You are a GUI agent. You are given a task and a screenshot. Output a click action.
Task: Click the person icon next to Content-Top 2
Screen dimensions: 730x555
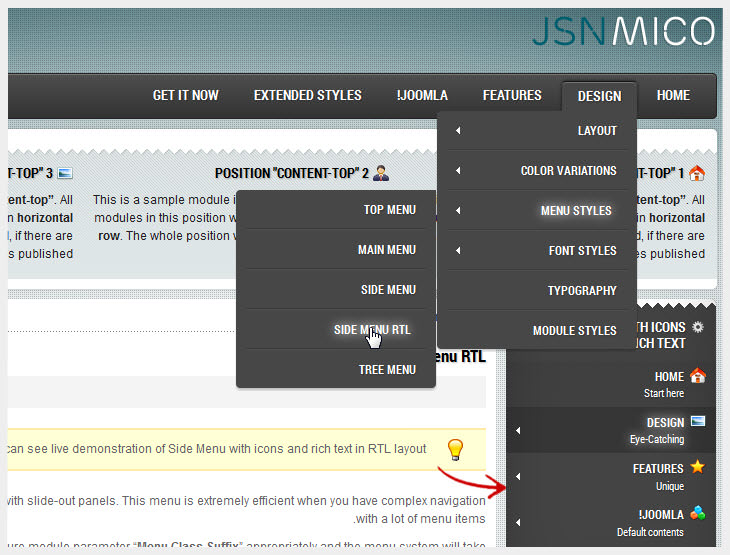pos(380,173)
